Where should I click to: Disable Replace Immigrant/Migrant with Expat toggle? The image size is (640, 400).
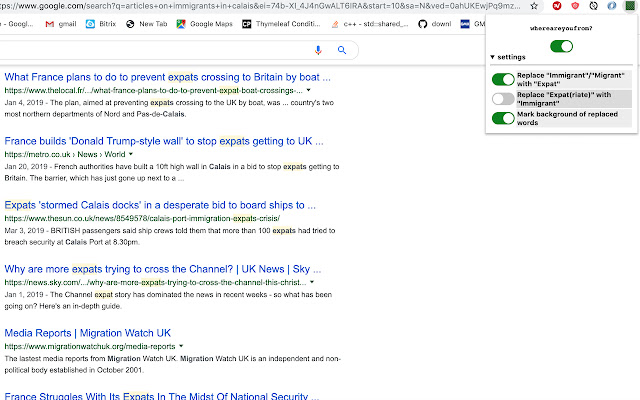503,79
